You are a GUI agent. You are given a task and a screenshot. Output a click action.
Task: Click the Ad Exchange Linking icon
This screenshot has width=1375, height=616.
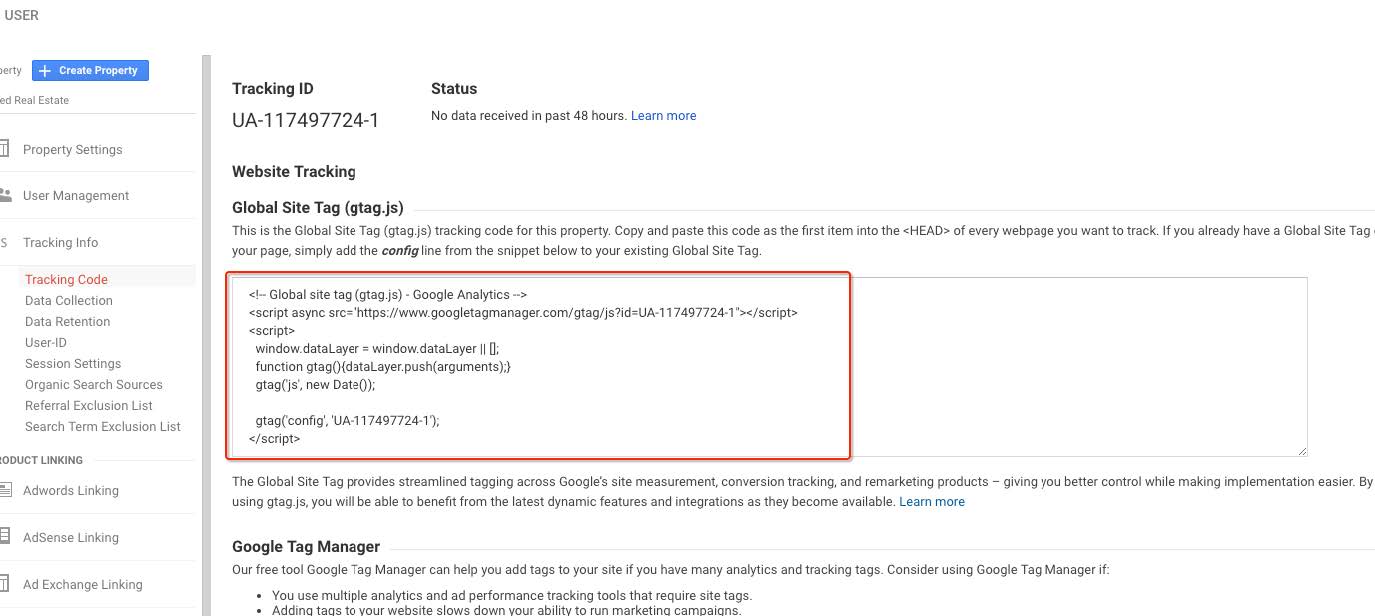pyautogui.click(x=5, y=584)
